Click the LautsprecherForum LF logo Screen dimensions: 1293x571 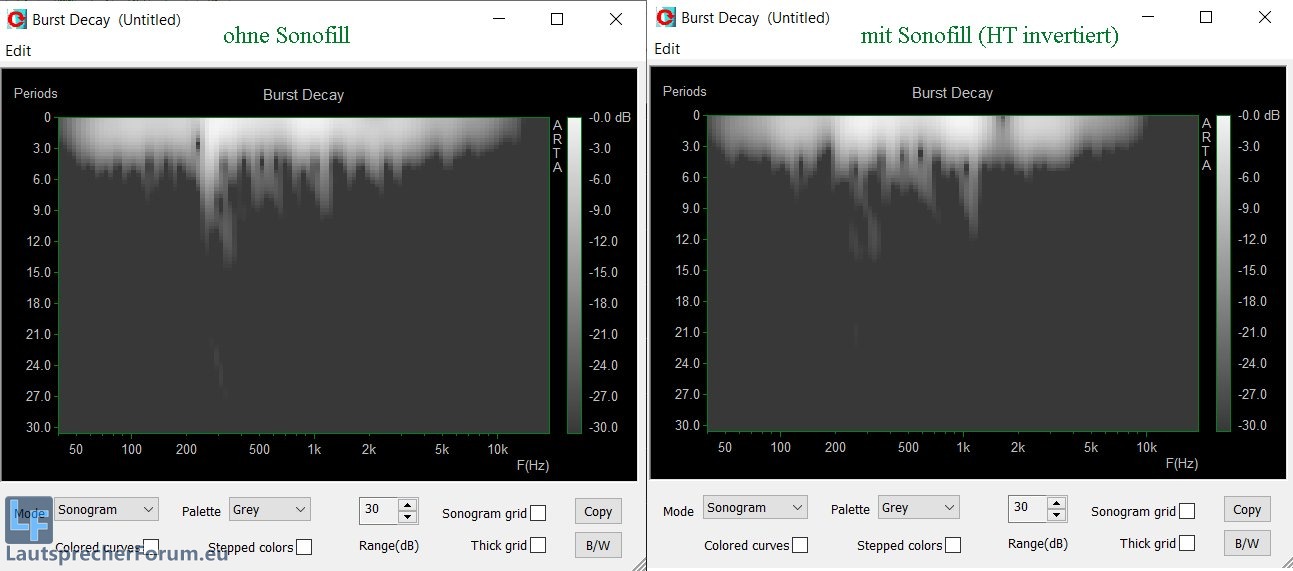tap(28, 521)
